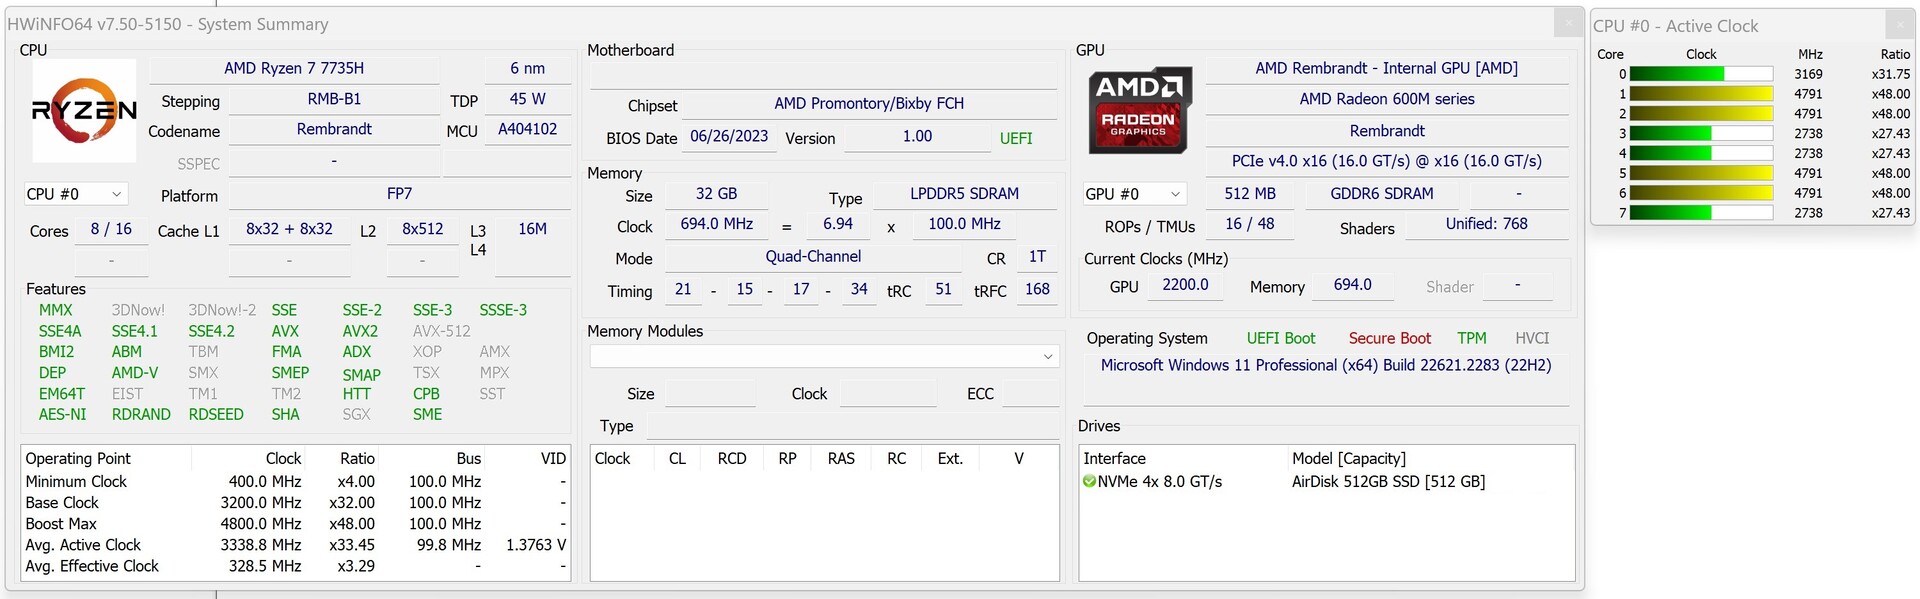Click the 694.0 MHz memory clock value
Viewport: 1920px width, 599px height.
(x=716, y=225)
